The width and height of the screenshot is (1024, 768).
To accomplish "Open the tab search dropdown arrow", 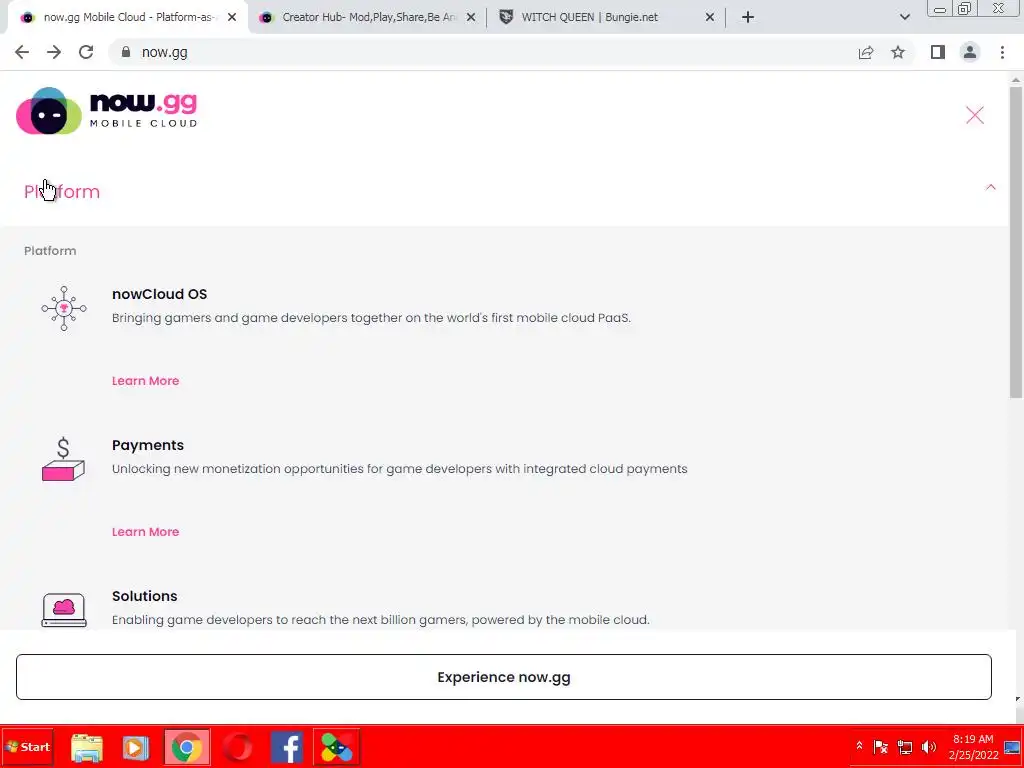I will click(x=904, y=18).
